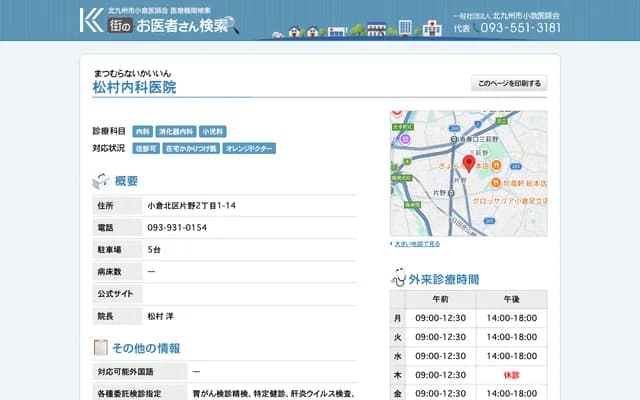Click the parking value 5台
This screenshot has width=640, height=400.
(x=154, y=250)
